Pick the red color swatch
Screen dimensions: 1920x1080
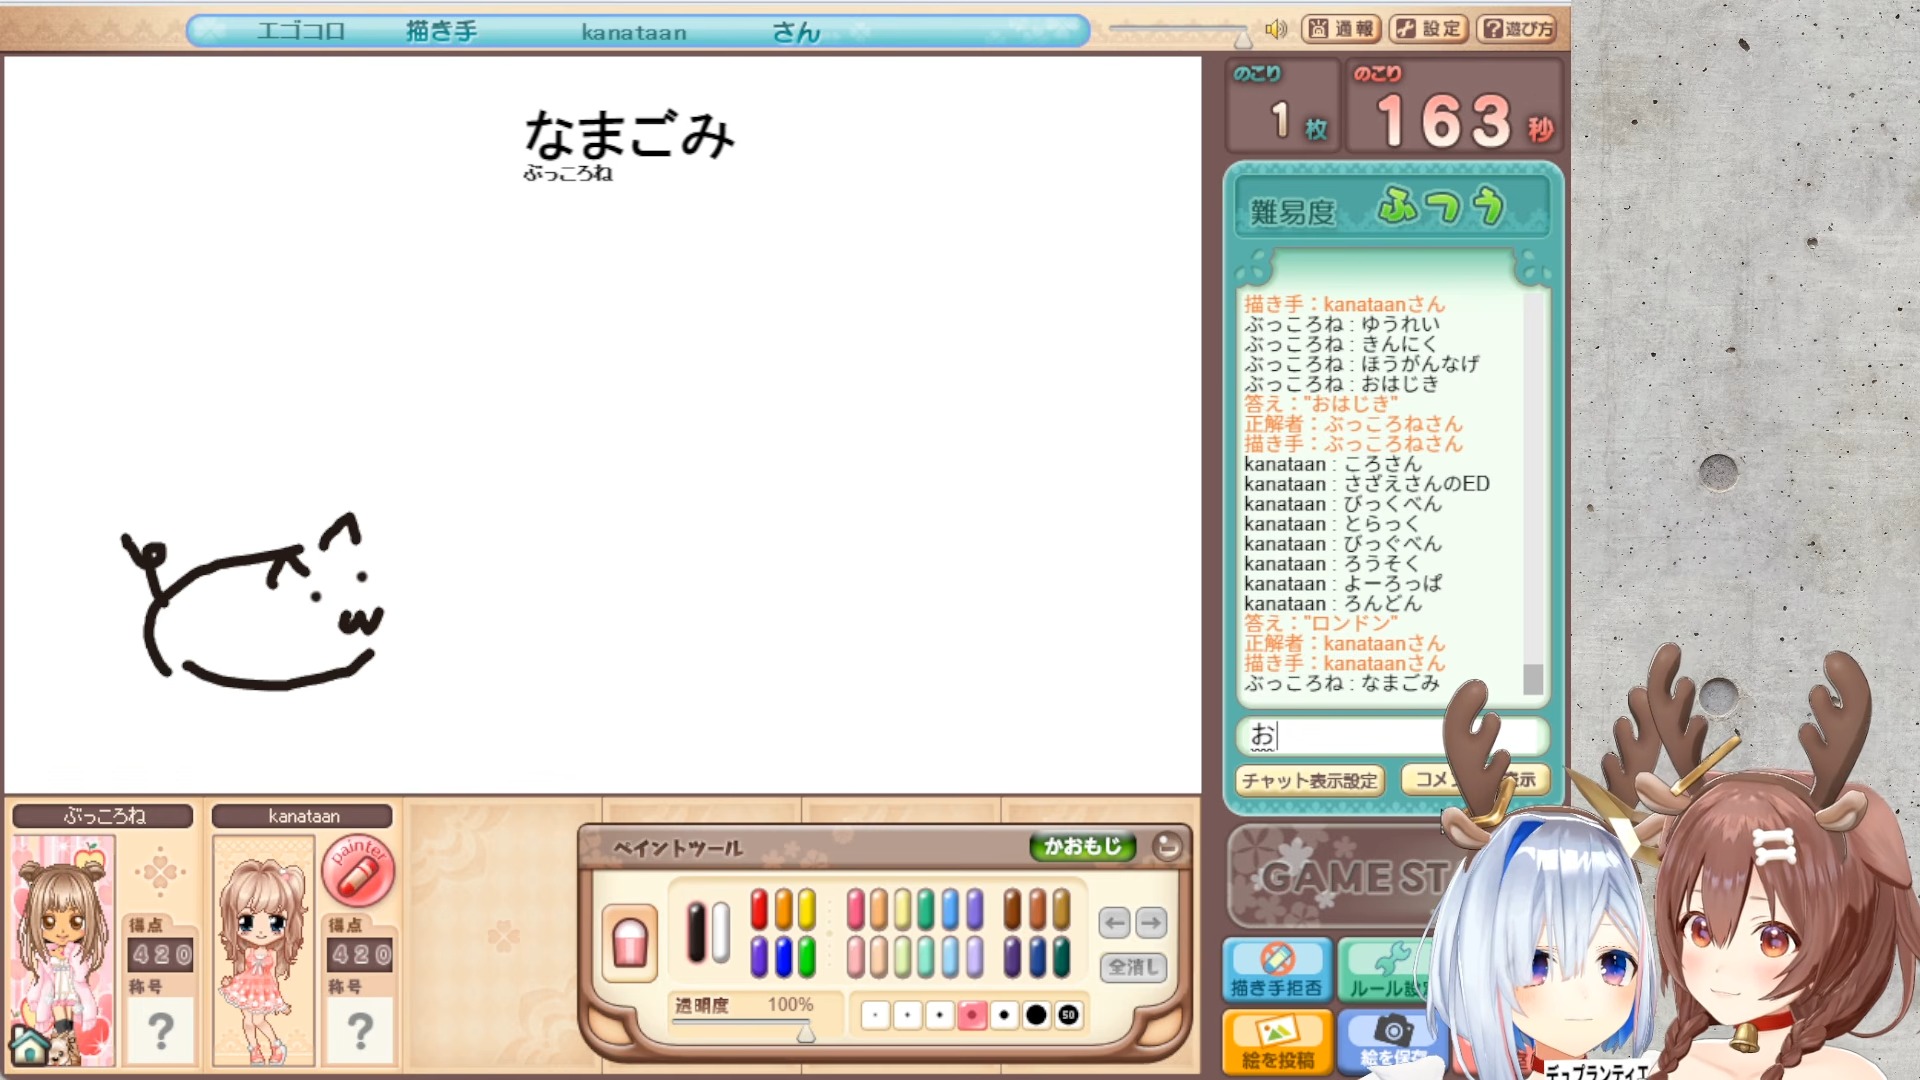click(759, 910)
